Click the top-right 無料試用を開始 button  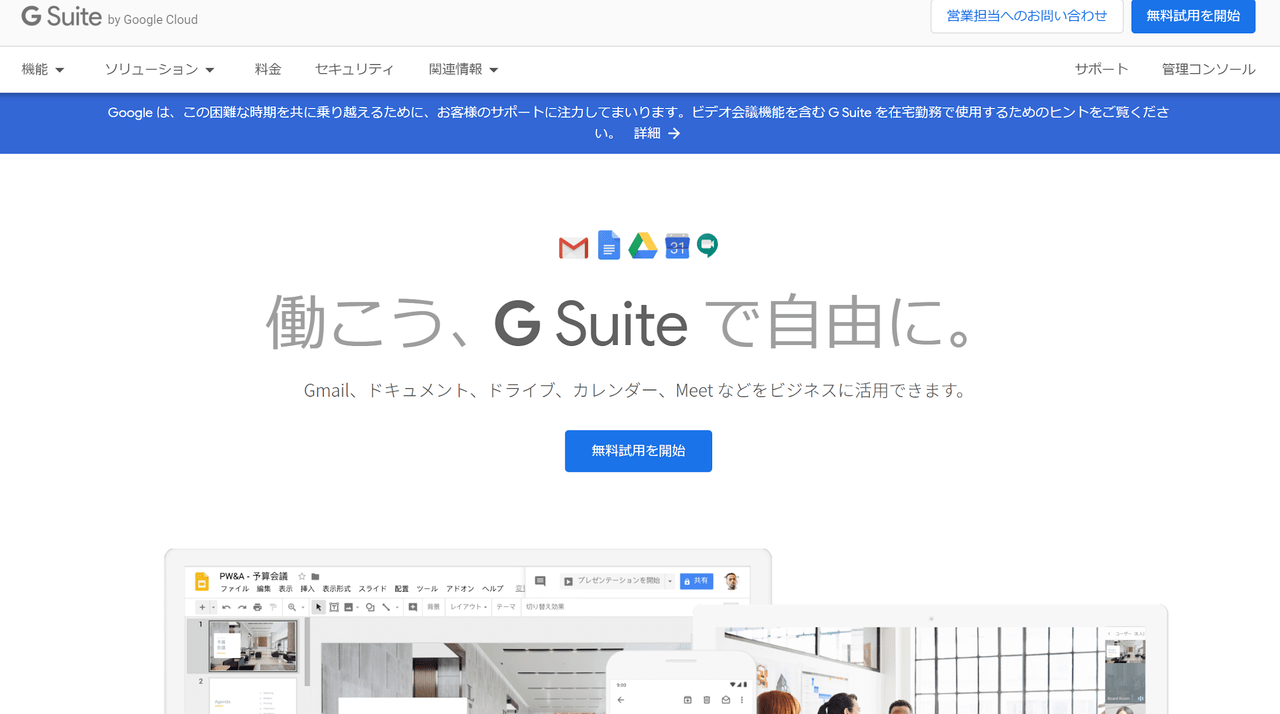[1193, 16]
